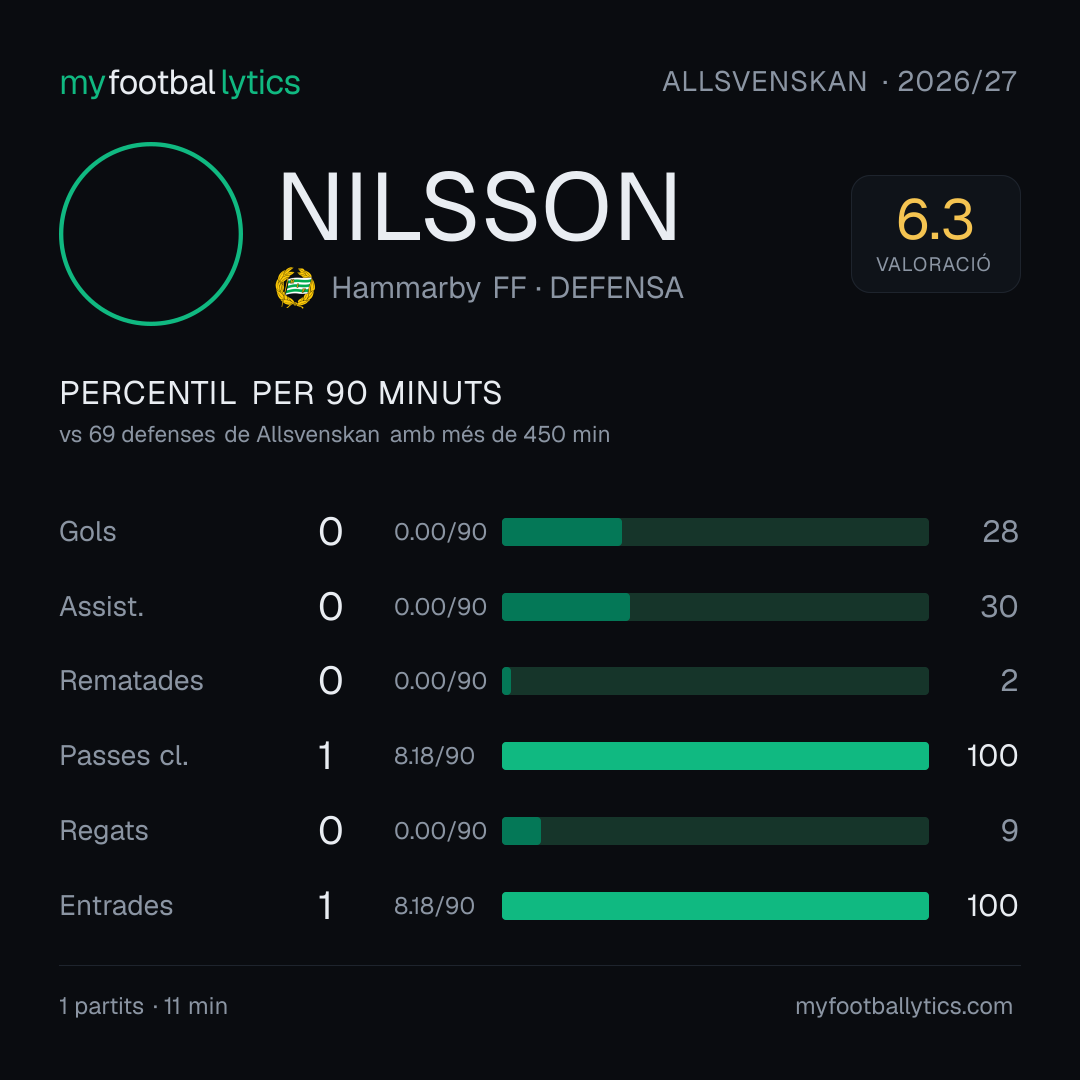Image resolution: width=1080 pixels, height=1080 pixels.
Task: Click the Passes cl. full percentile bar
Action: tap(715, 756)
